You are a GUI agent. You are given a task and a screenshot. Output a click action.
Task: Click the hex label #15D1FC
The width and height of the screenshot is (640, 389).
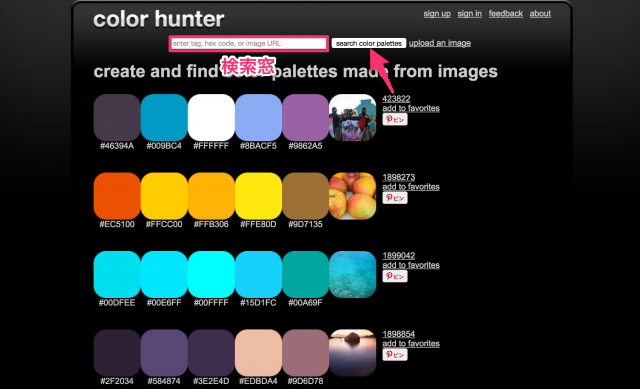[258, 302]
